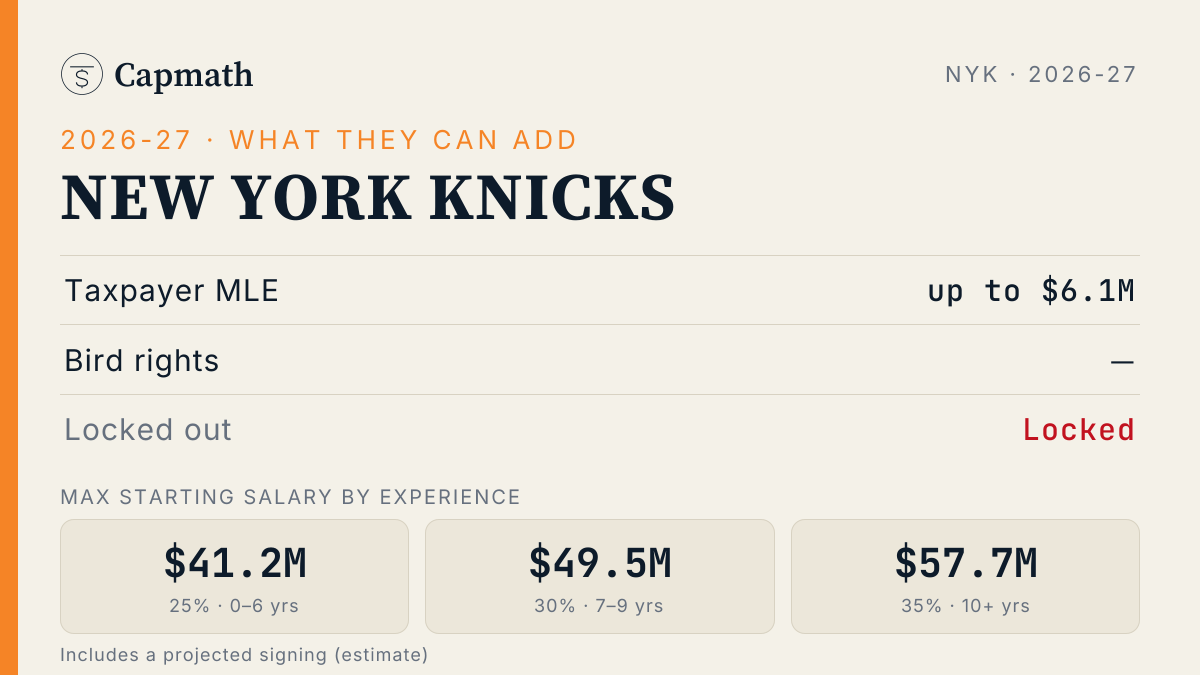This screenshot has width=1200, height=675.
Task: Select the Locked out row label
Action: coord(148,430)
